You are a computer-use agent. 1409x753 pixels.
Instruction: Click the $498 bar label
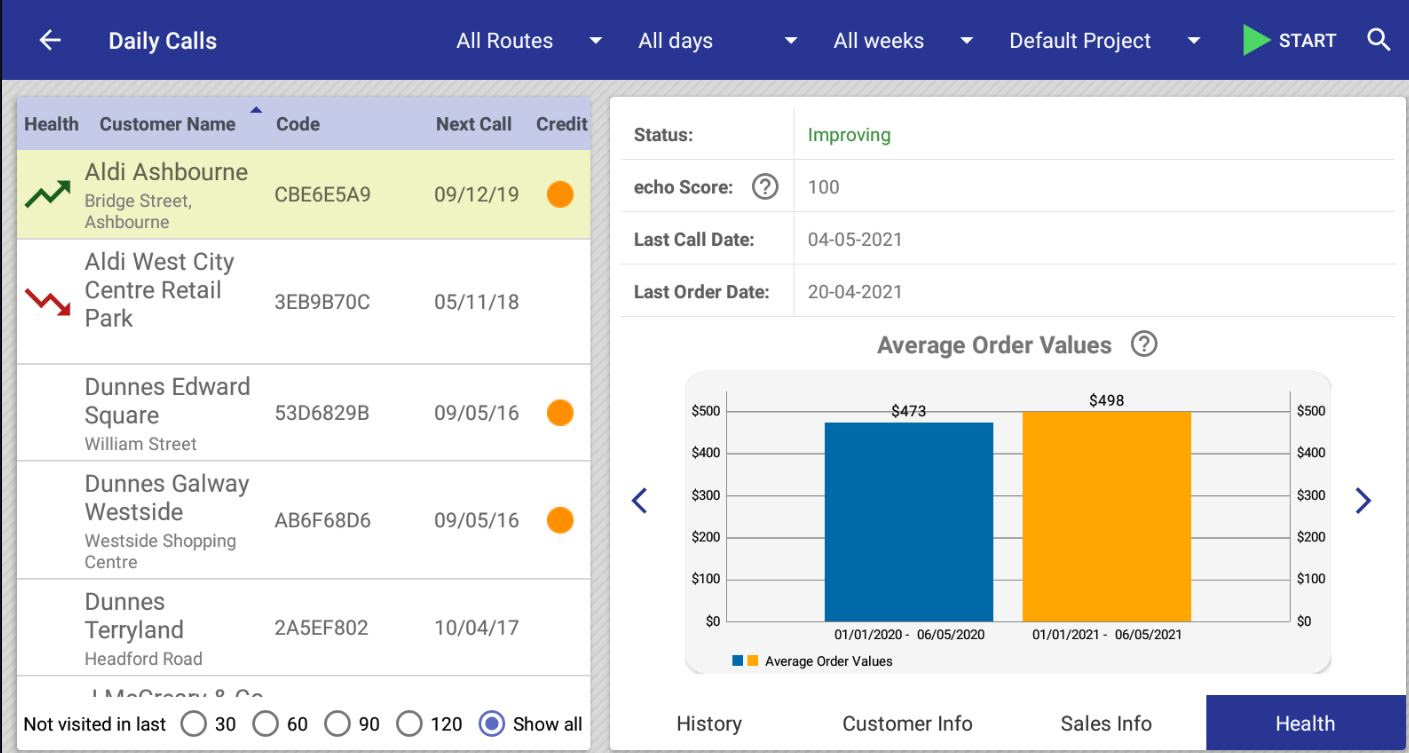pyautogui.click(x=1106, y=400)
